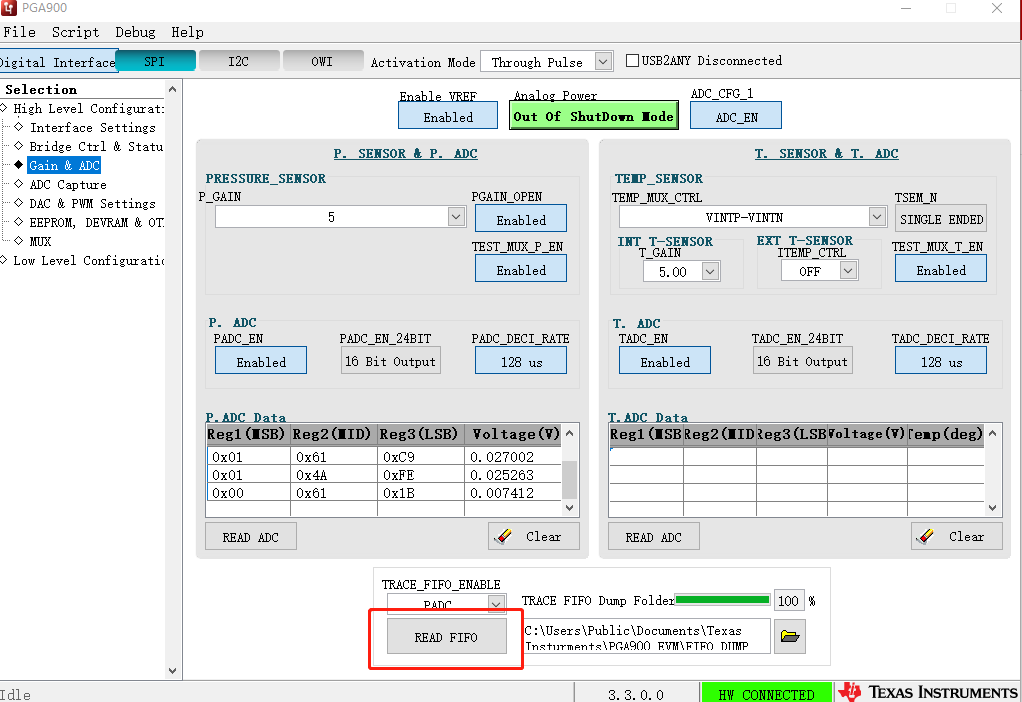Click the T. SENSOR & T. ADC link
The height and width of the screenshot is (702, 1022).
pyautogui.click(x=826, y=153)
